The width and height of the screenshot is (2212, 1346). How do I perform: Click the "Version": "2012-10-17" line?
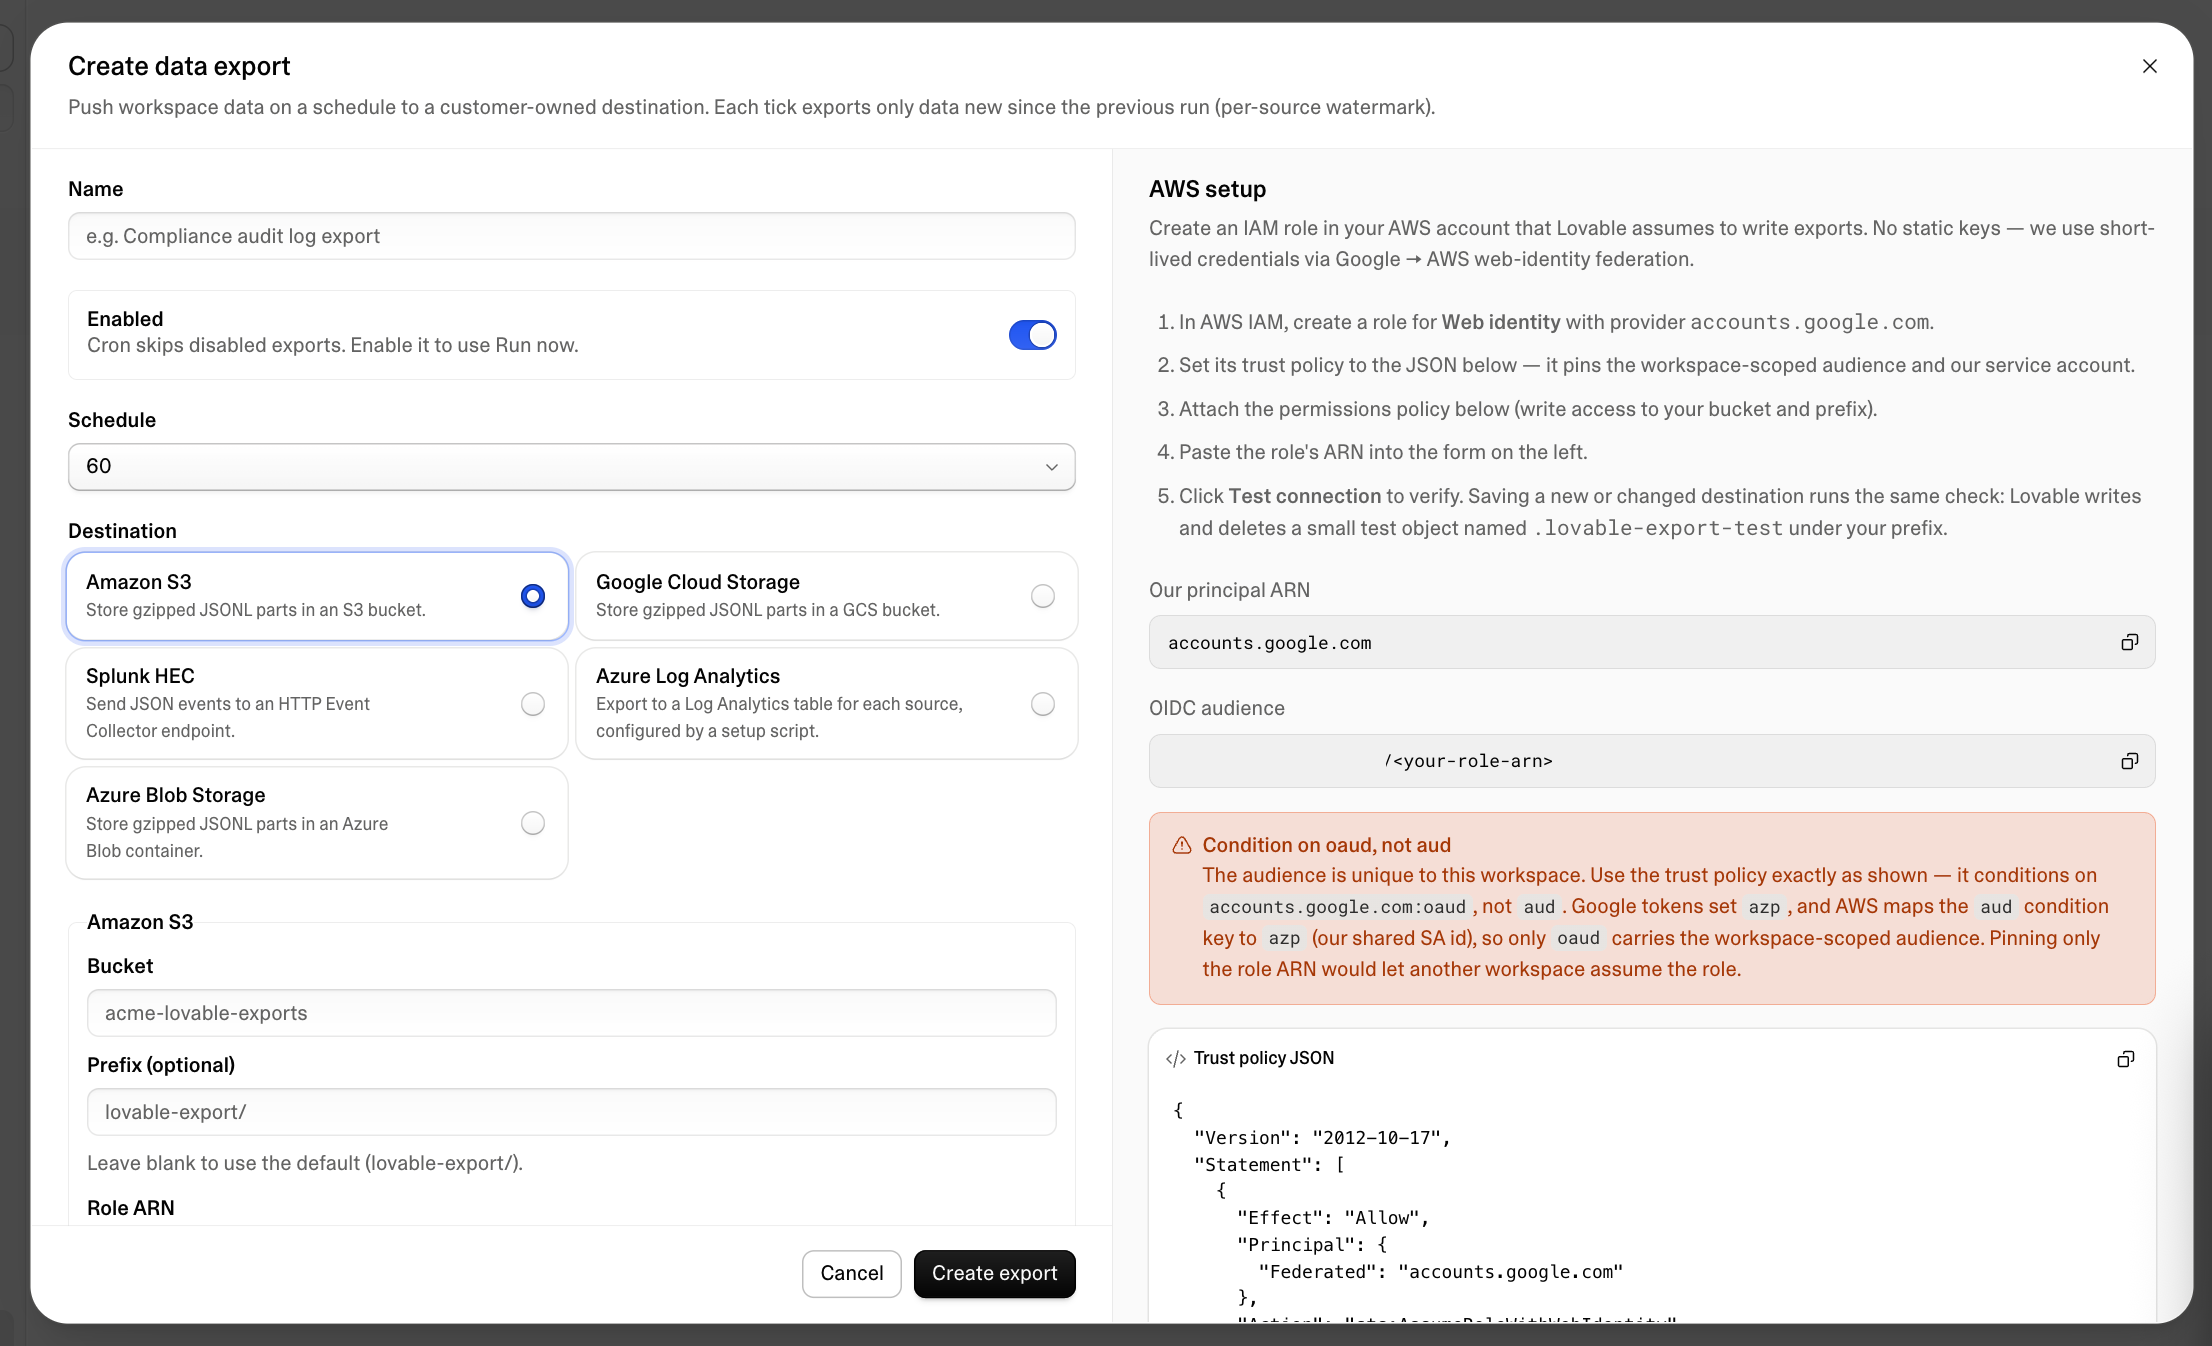(x=1322, y=1138)
